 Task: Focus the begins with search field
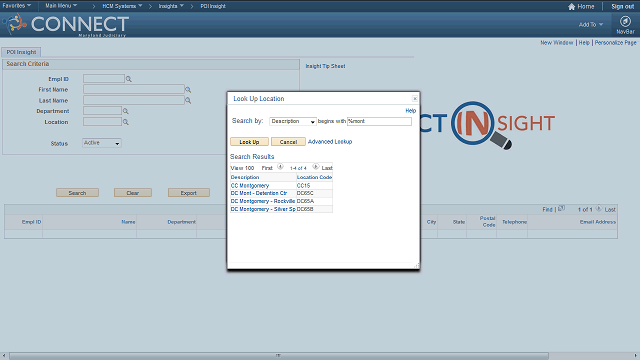point(379,121)
